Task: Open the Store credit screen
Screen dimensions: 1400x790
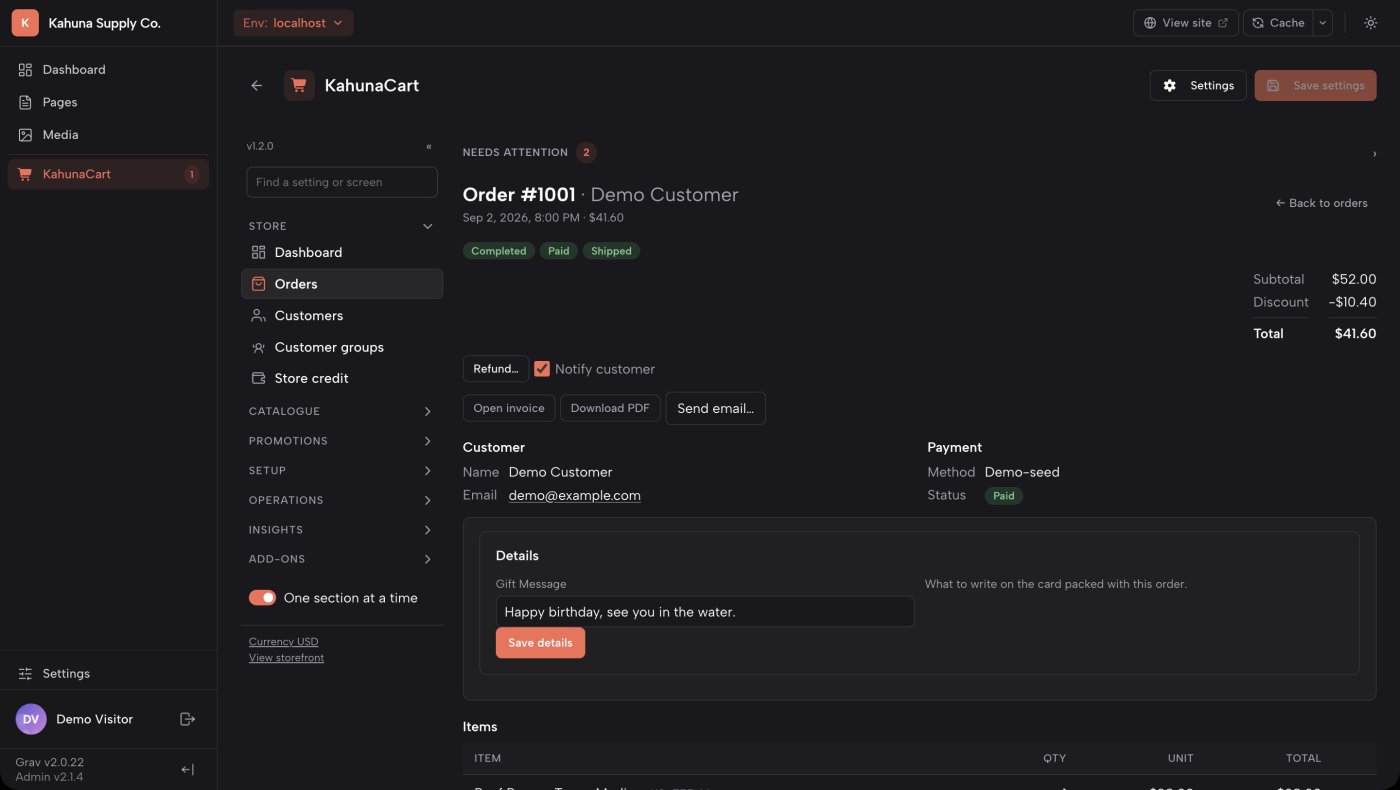Action: 341,379
